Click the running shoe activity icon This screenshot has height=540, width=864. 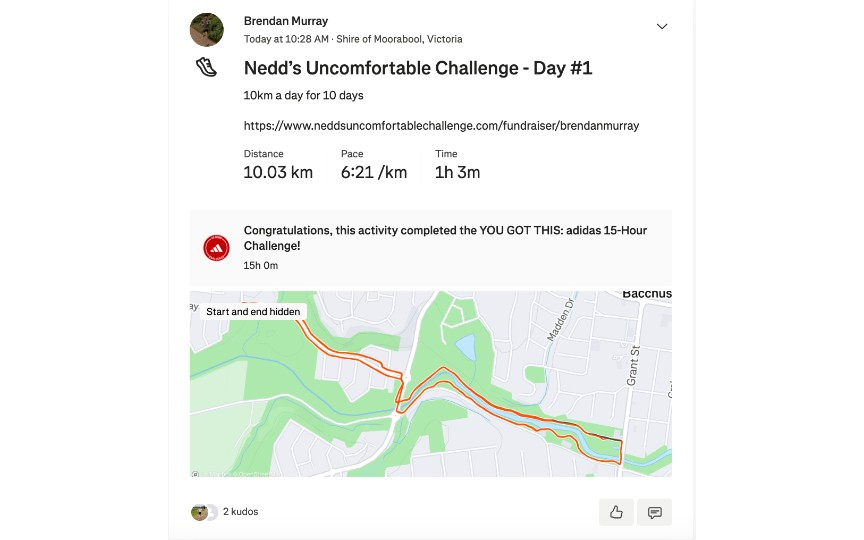pyautogui.click(x=206, y=68)
